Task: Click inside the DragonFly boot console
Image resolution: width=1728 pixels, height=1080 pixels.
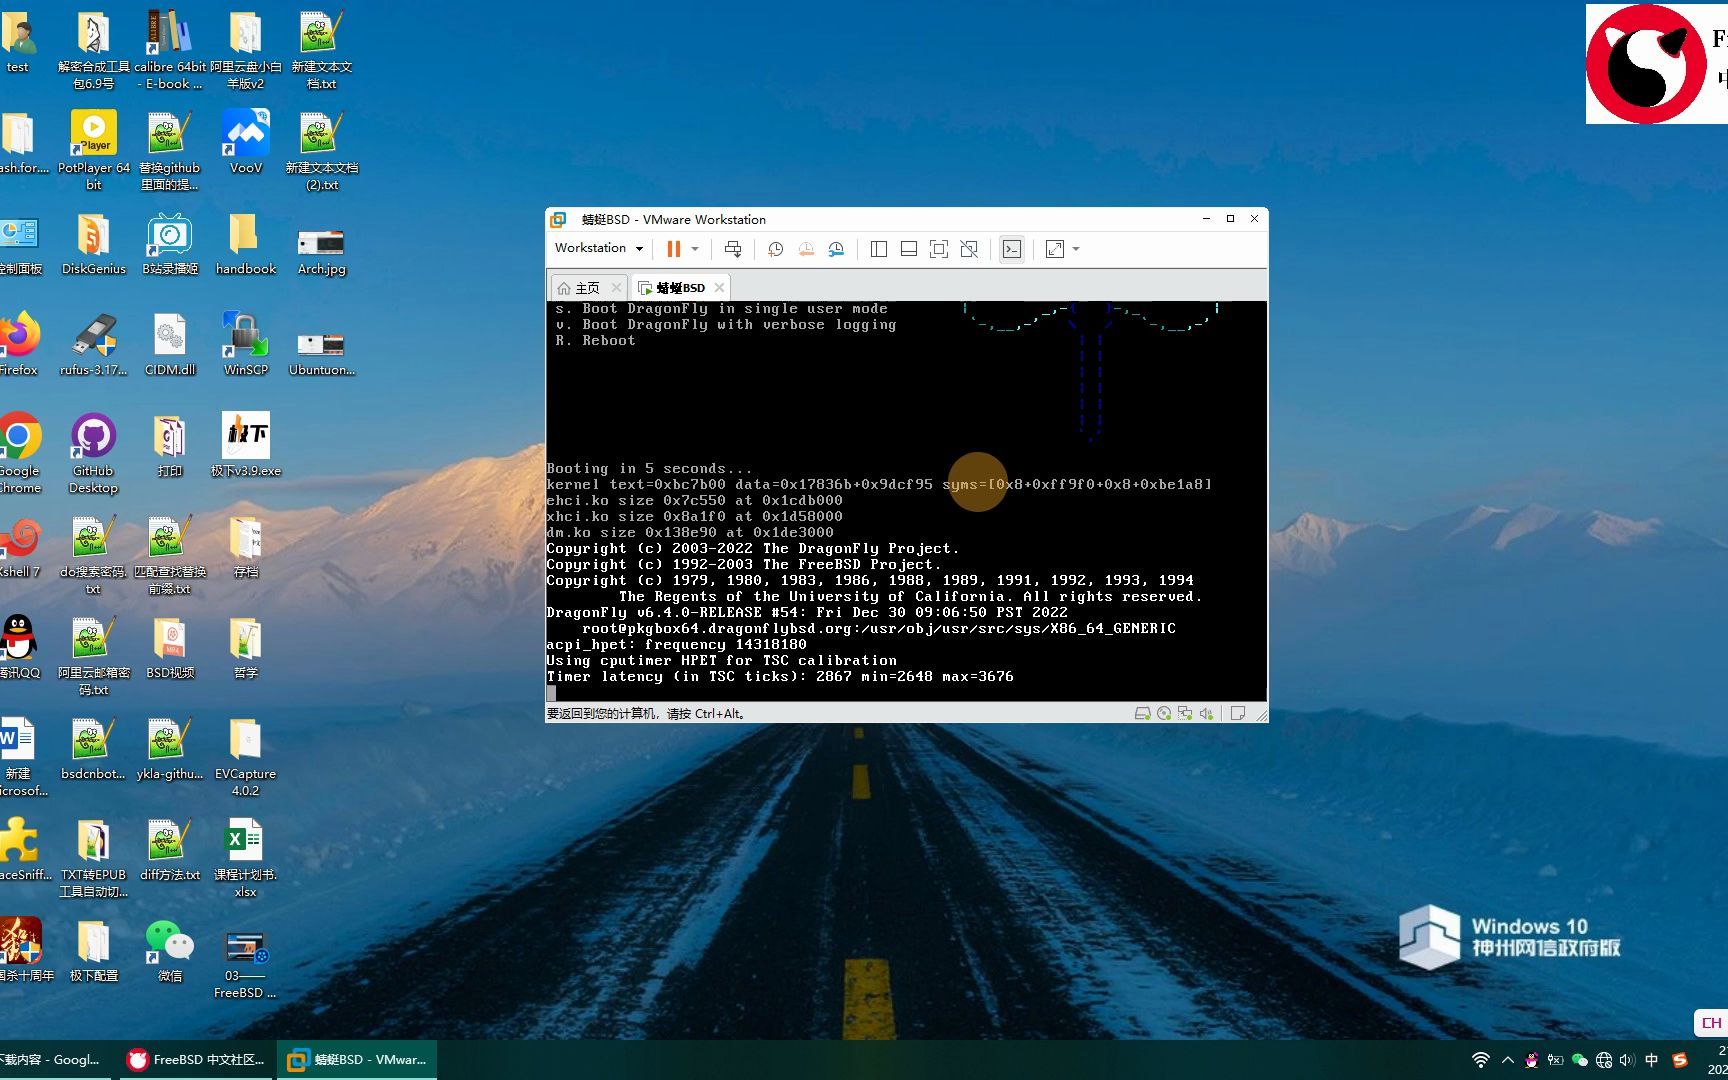Action: pyautogui.click(x=906, y=500)
